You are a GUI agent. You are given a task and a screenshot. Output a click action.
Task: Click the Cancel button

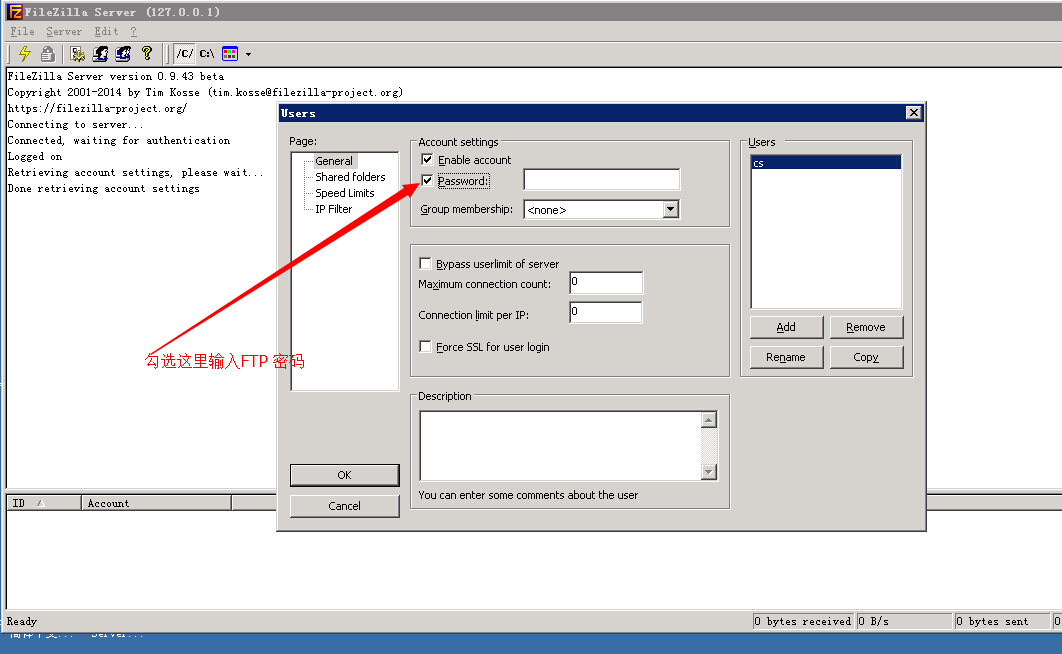[345, 506]
